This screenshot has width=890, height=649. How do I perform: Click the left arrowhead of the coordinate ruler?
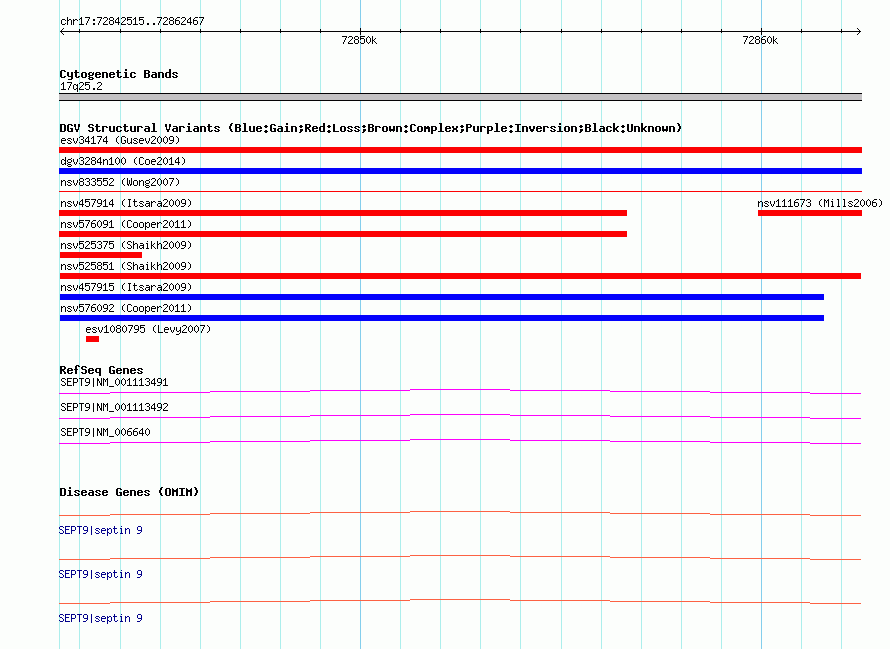click(x=62, y=31)
